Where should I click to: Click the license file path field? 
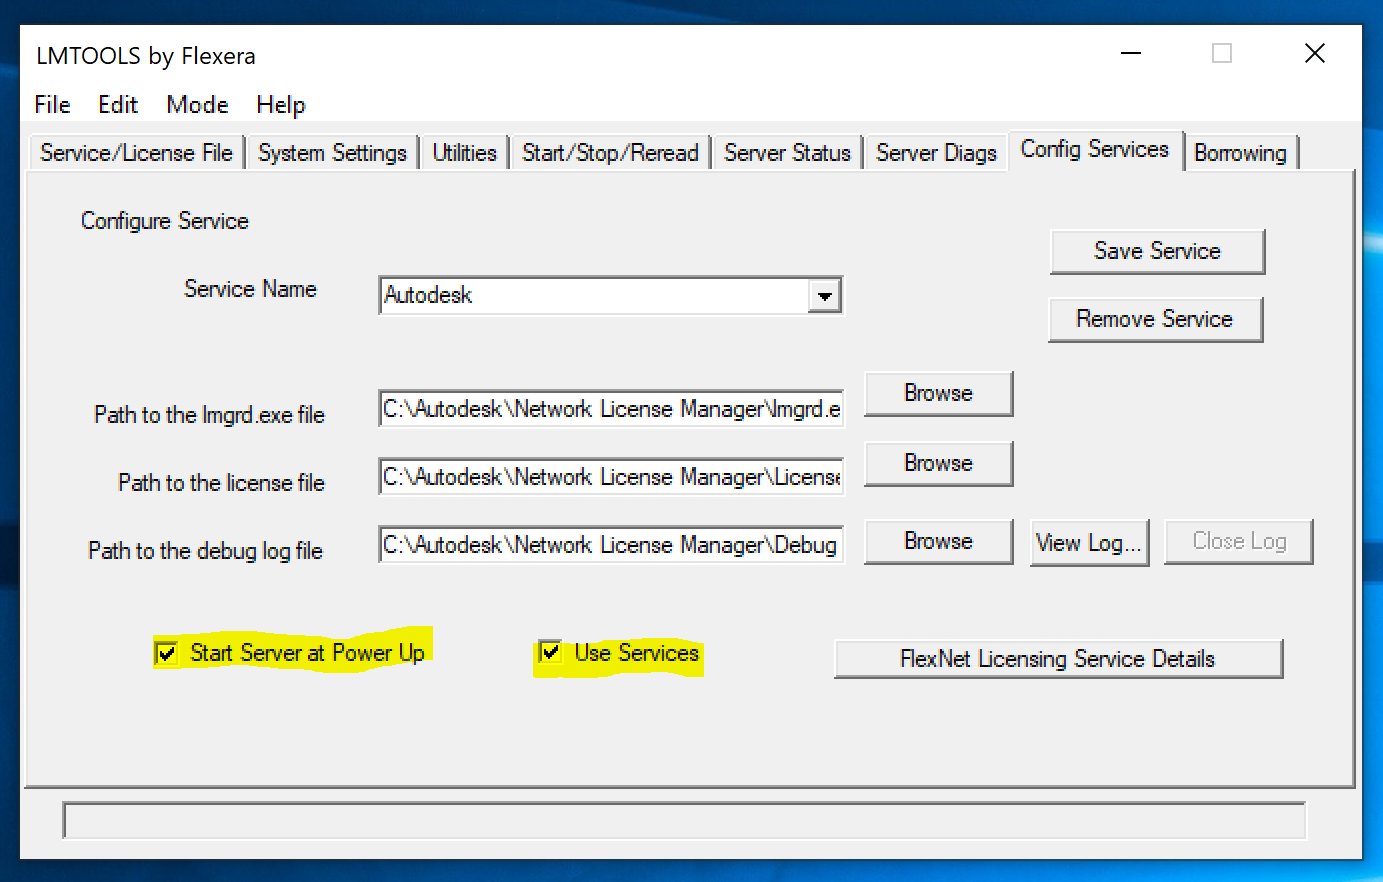tap(610, 477)
